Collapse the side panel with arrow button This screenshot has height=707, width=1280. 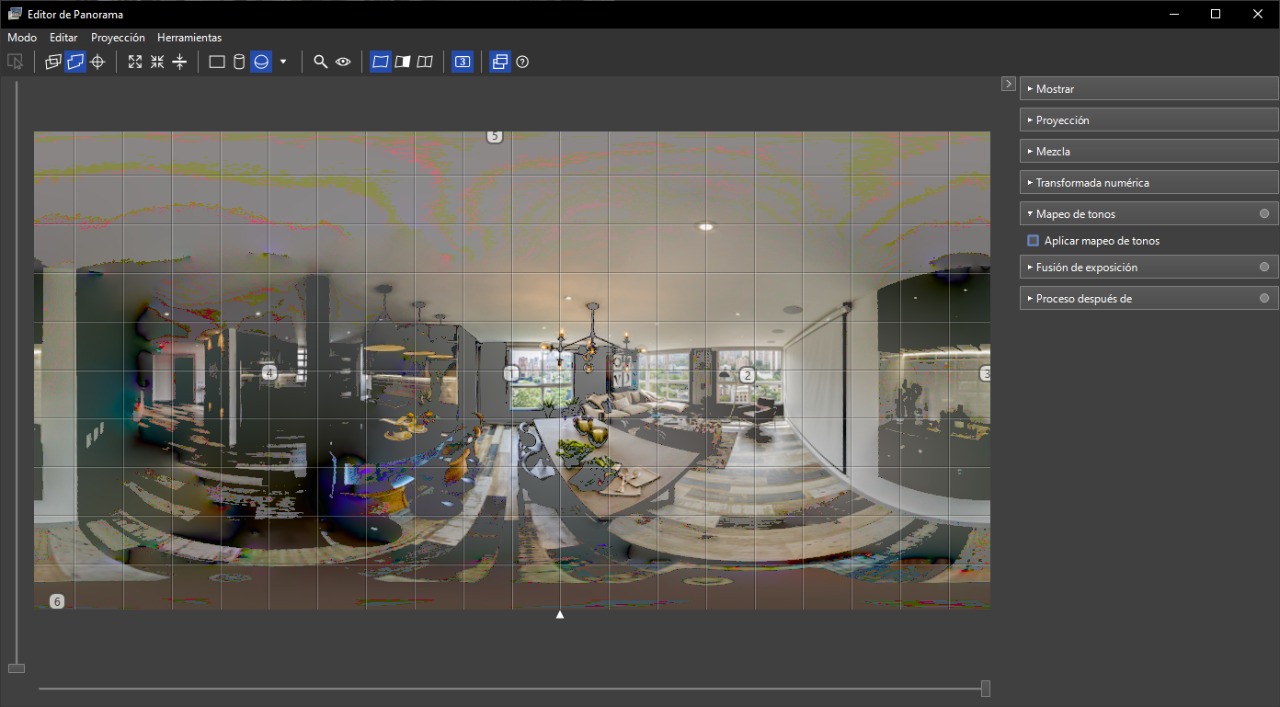click(x=1008, y=84)
